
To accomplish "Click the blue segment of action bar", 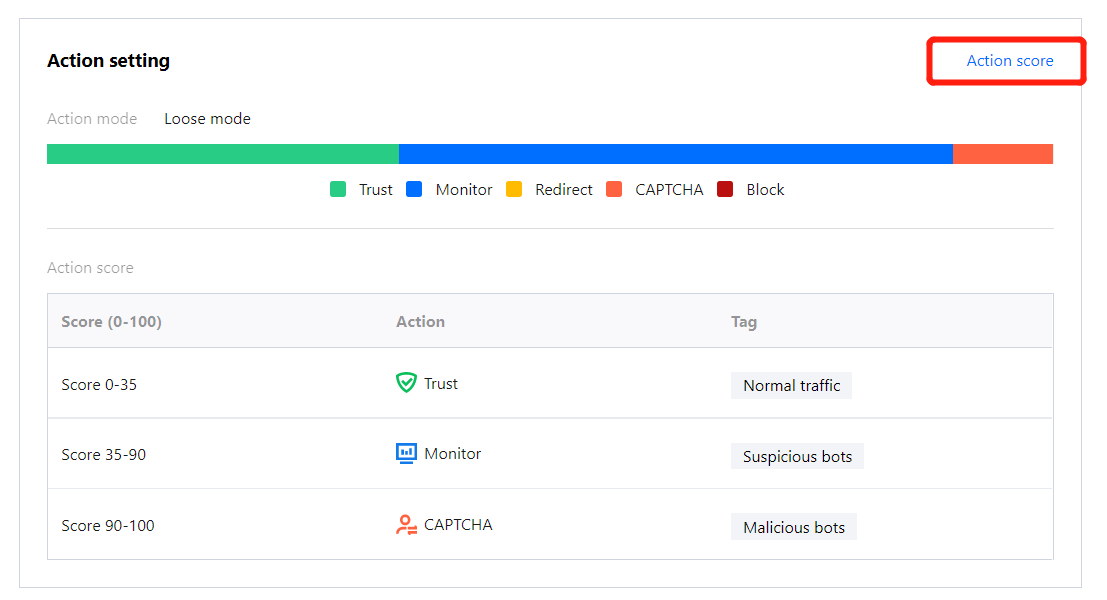I will click(x=675, y=154).
